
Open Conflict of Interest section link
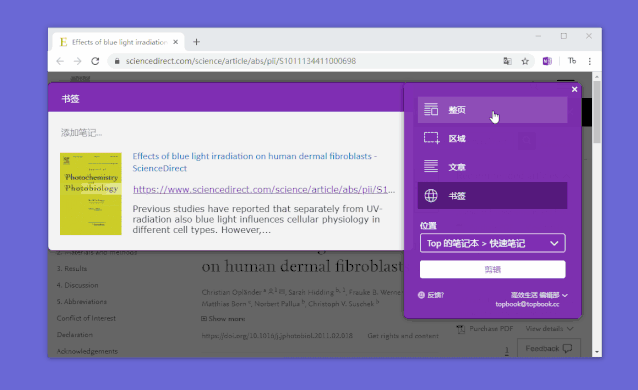click(86, 318)
